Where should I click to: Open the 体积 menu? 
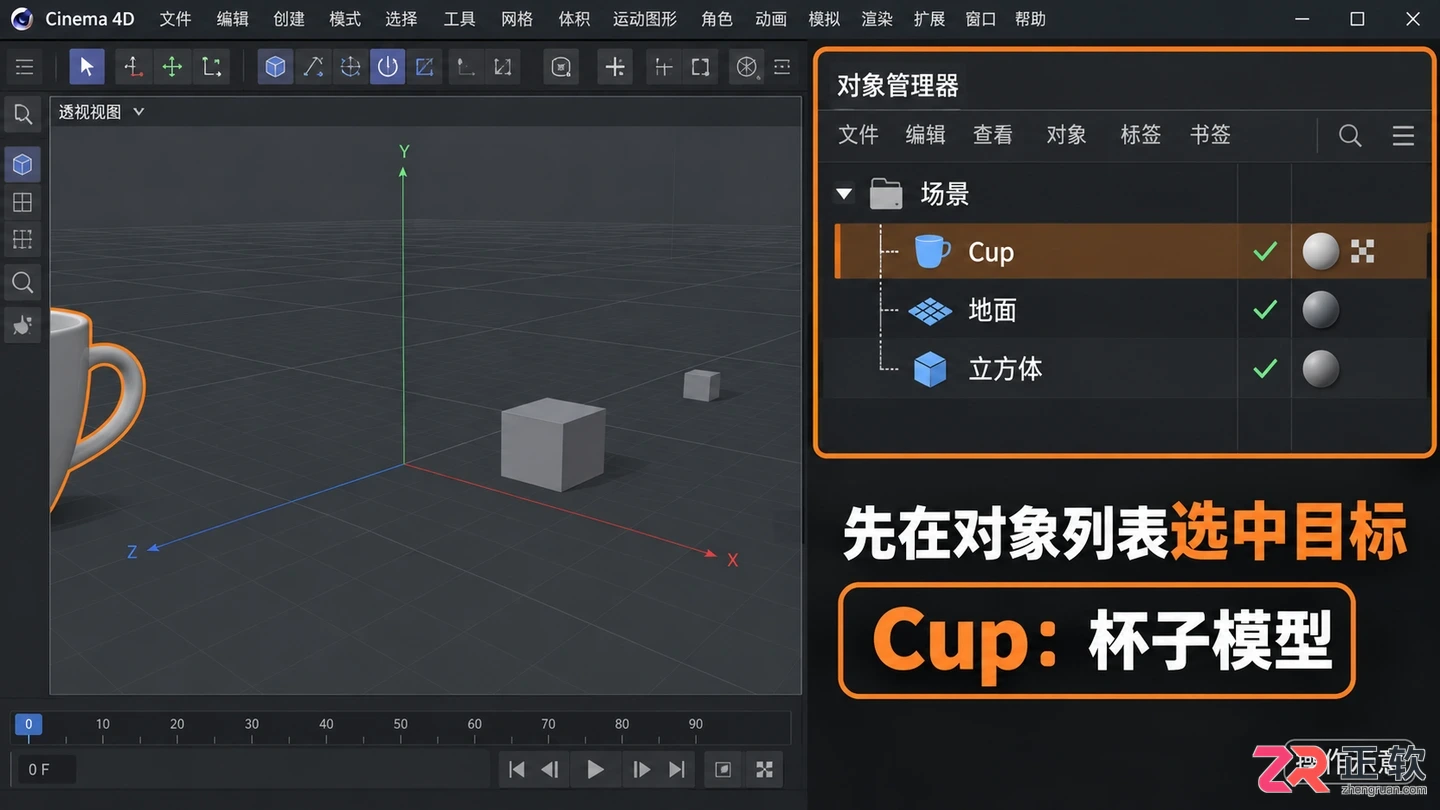coord(574,19)
